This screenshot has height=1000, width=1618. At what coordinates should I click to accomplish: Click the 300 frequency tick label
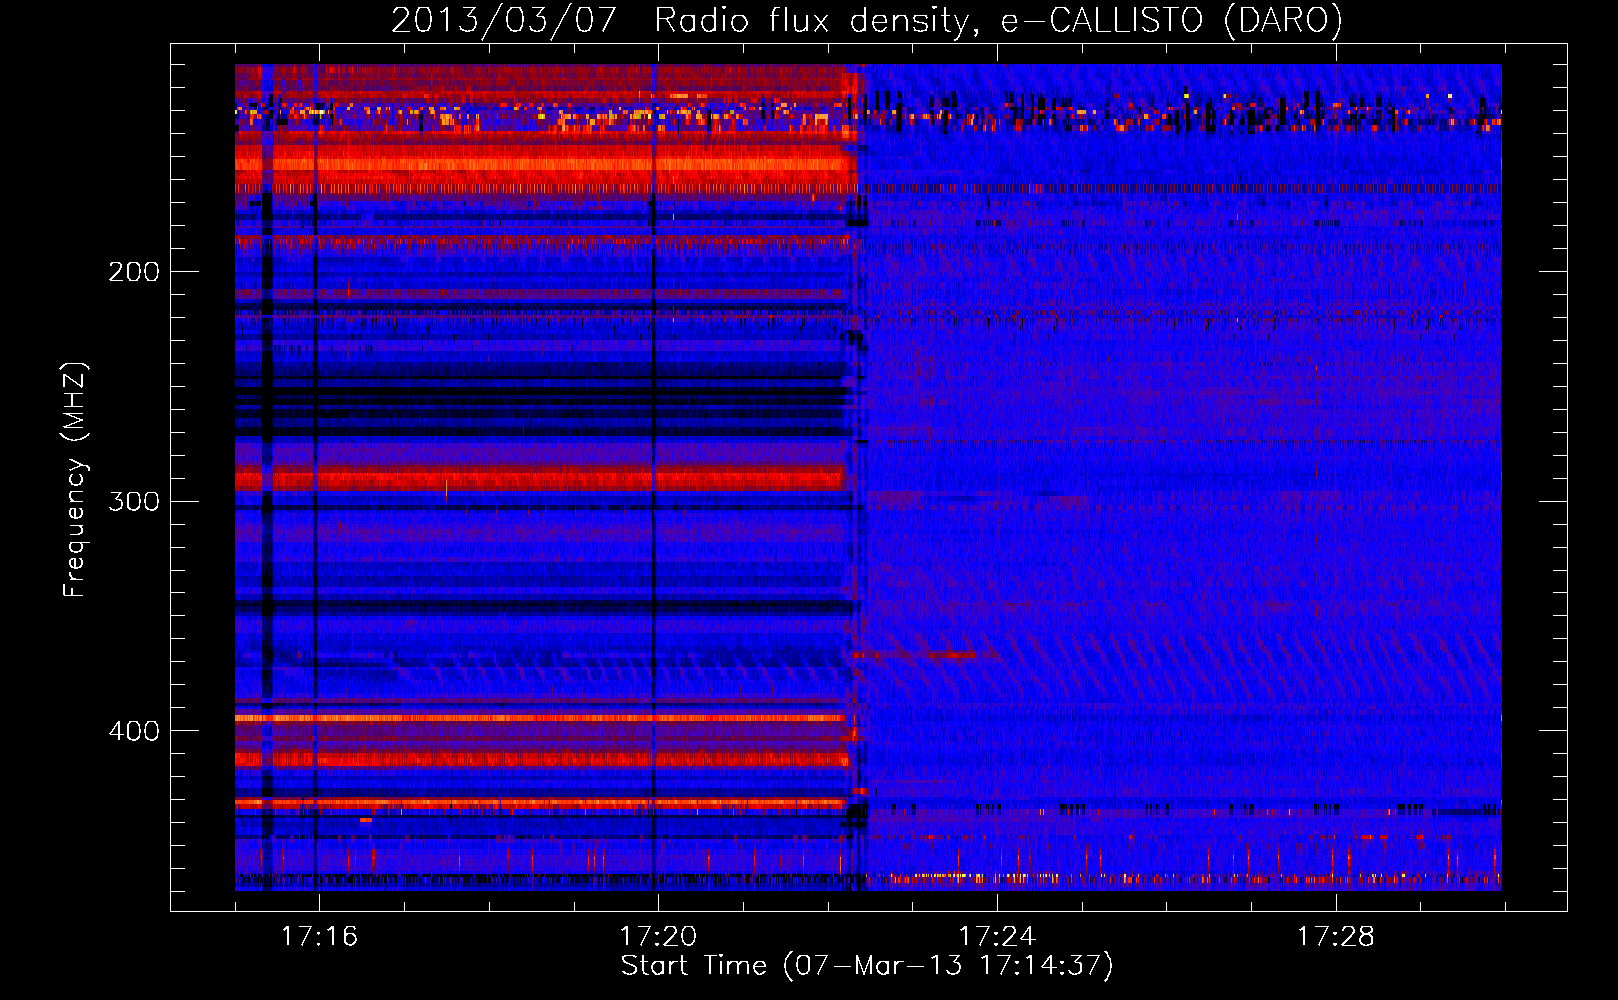point(134,501)
